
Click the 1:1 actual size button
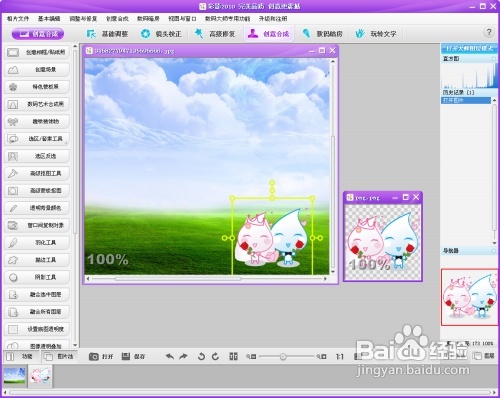[340, 357]
